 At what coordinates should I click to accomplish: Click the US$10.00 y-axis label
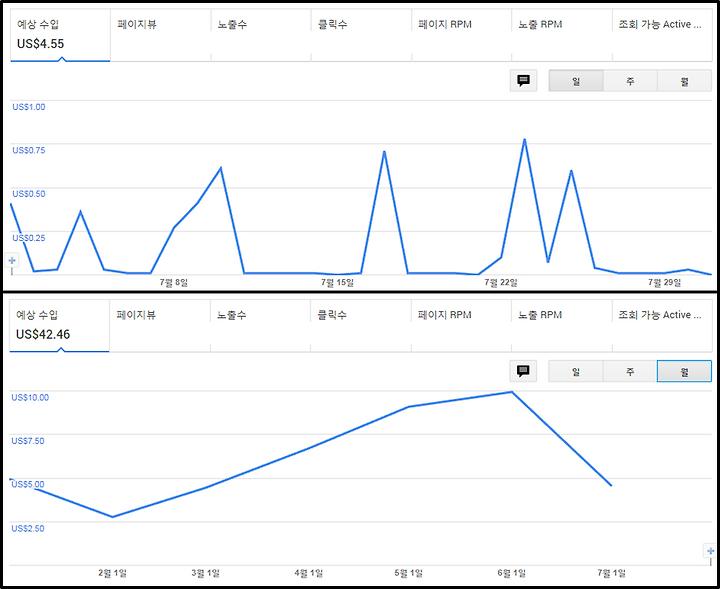30,398
